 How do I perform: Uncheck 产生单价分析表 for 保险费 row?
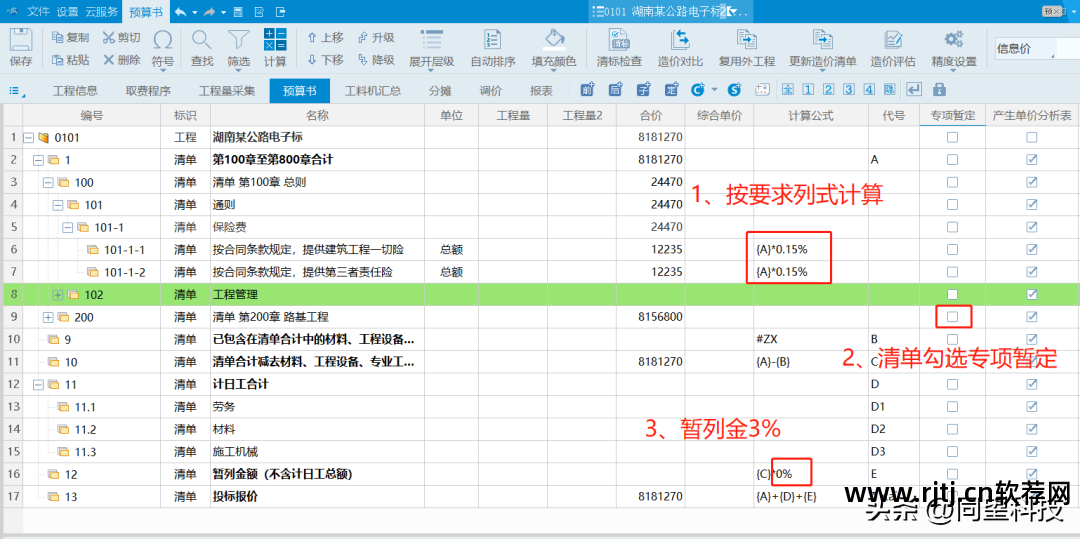[1031, 227]
